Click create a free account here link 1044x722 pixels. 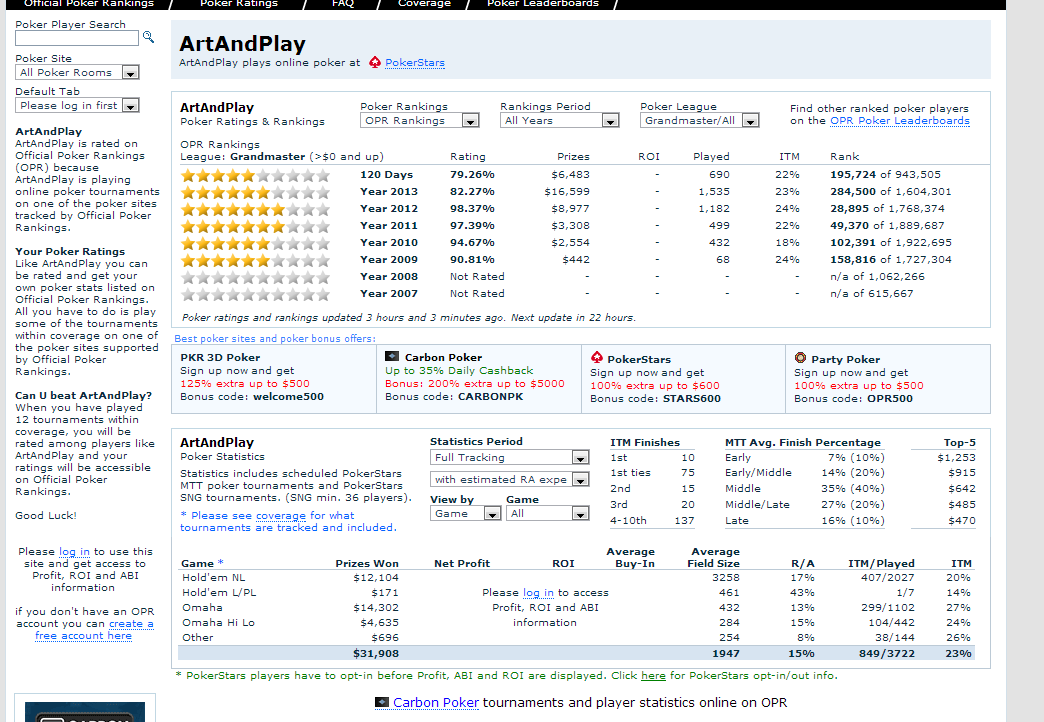pyautogui.click(x=95, y=630)
